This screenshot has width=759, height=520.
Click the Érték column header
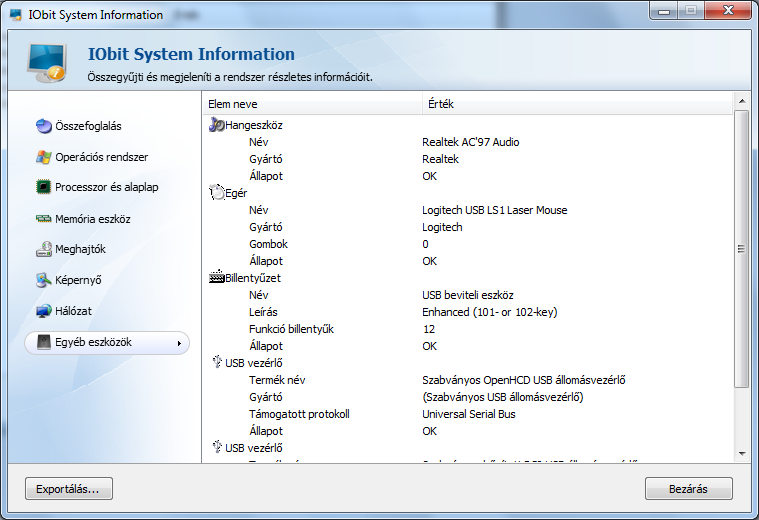tap(577, 104)
